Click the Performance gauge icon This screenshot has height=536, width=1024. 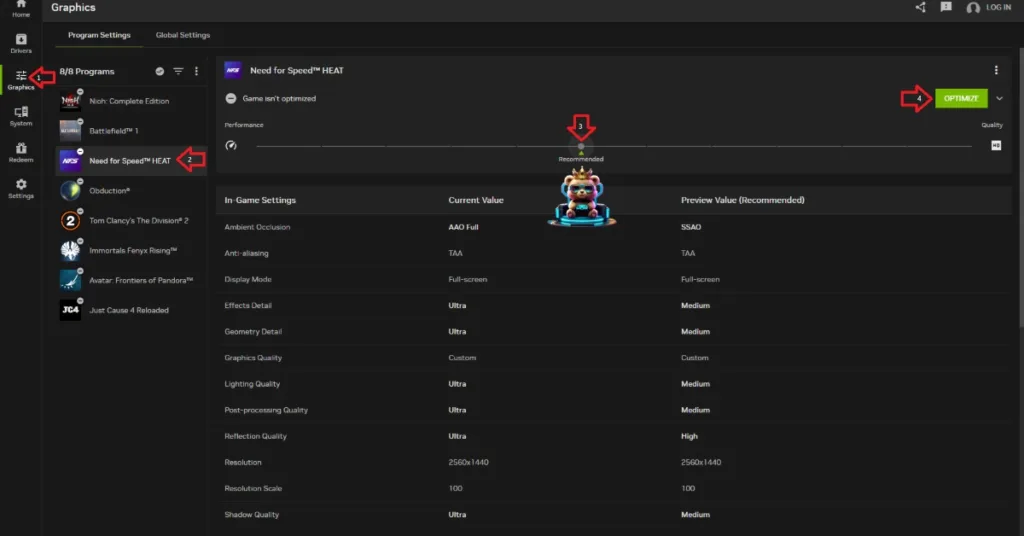coord(231,146)
